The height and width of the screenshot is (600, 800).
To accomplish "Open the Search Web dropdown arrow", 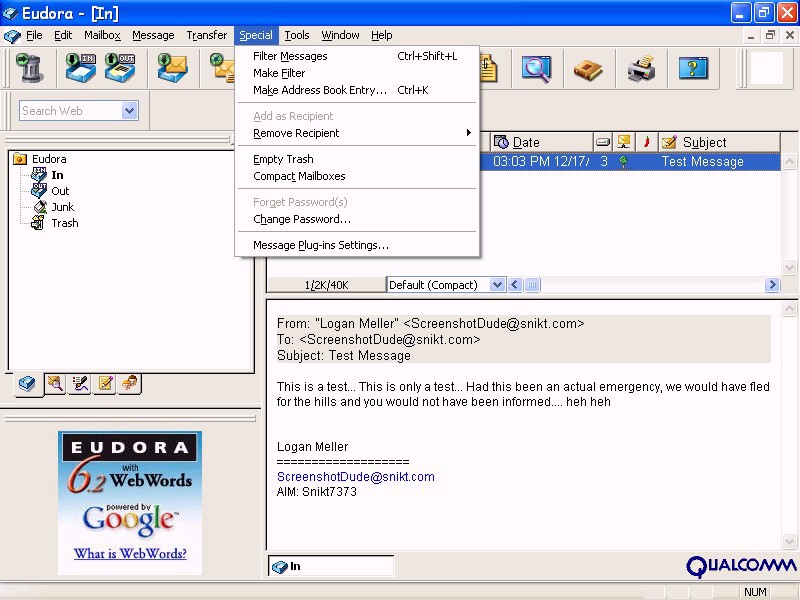I will 130,110.
